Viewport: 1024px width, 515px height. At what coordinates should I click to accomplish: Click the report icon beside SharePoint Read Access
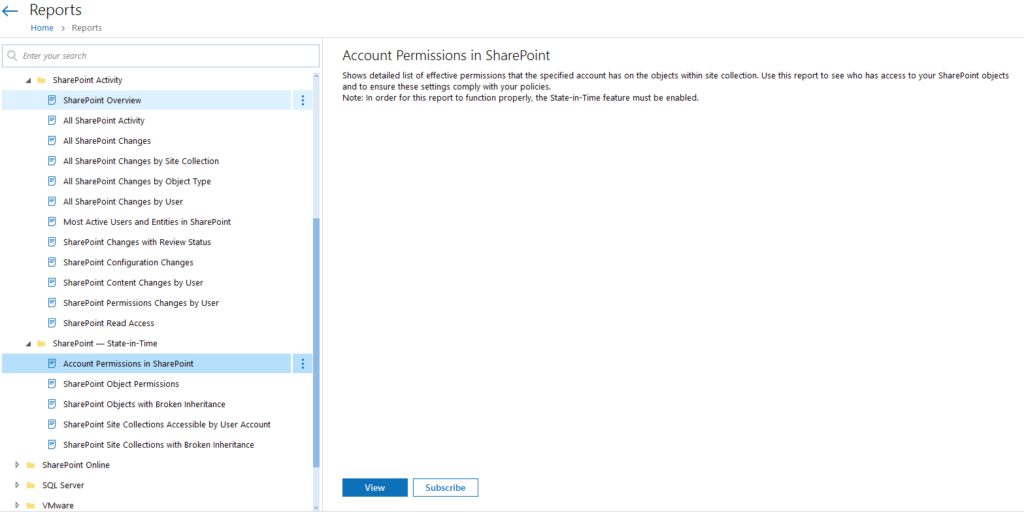tap(52, 323)
